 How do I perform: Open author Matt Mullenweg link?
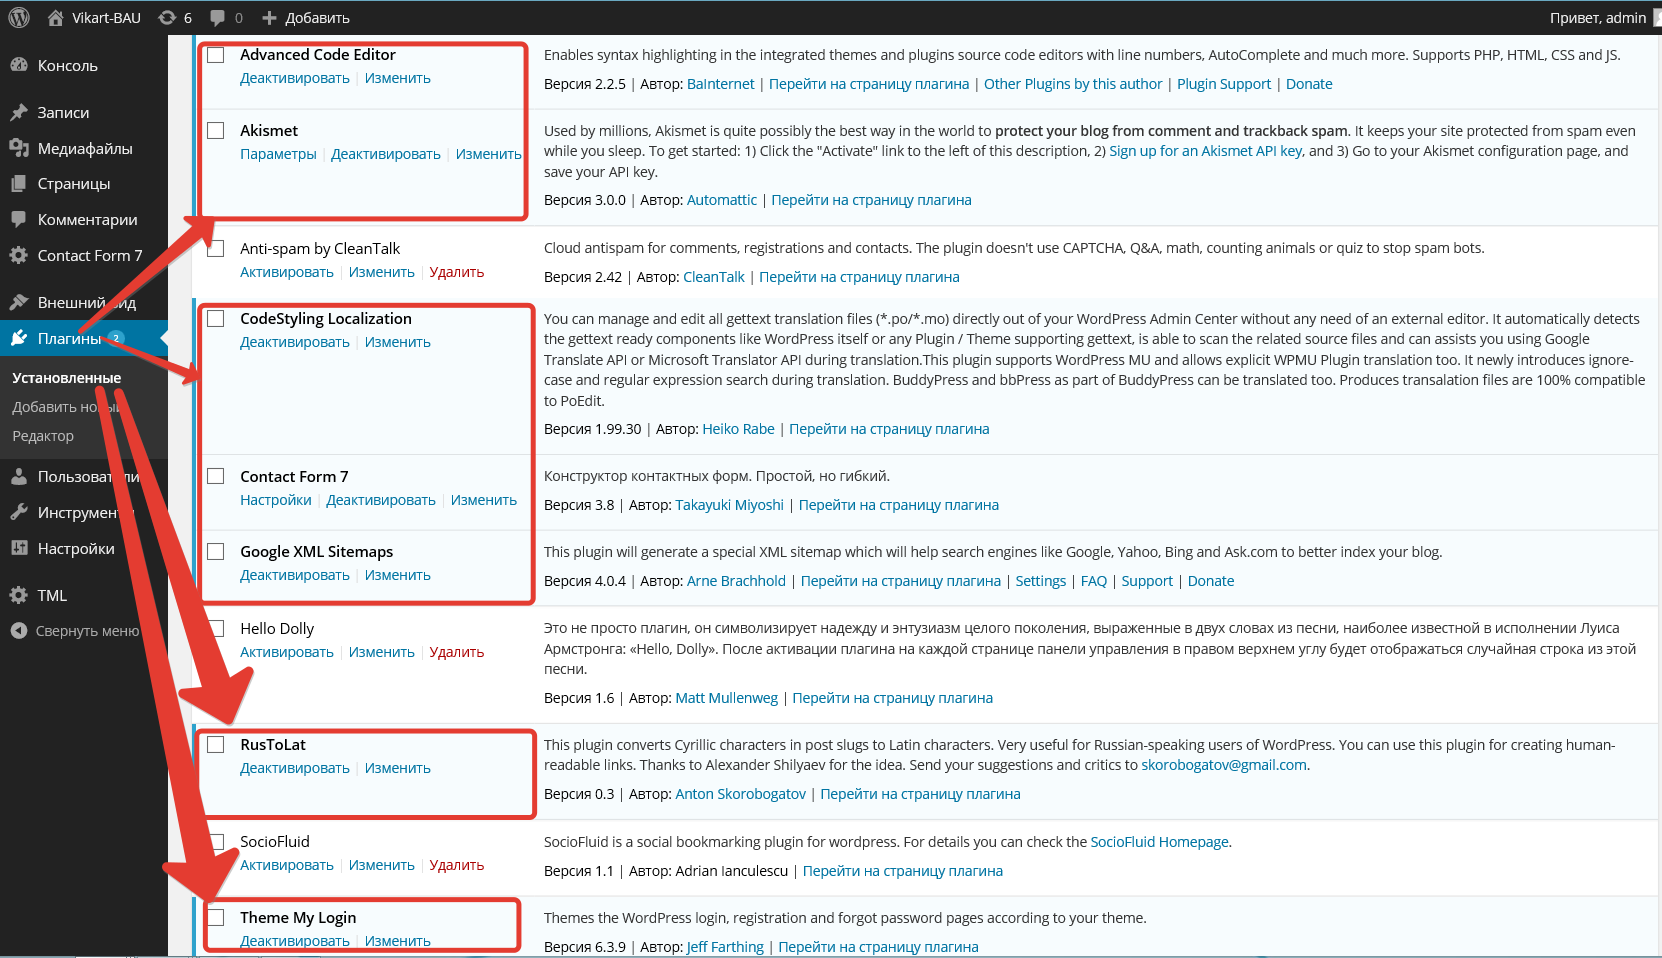tap(726, 698)
